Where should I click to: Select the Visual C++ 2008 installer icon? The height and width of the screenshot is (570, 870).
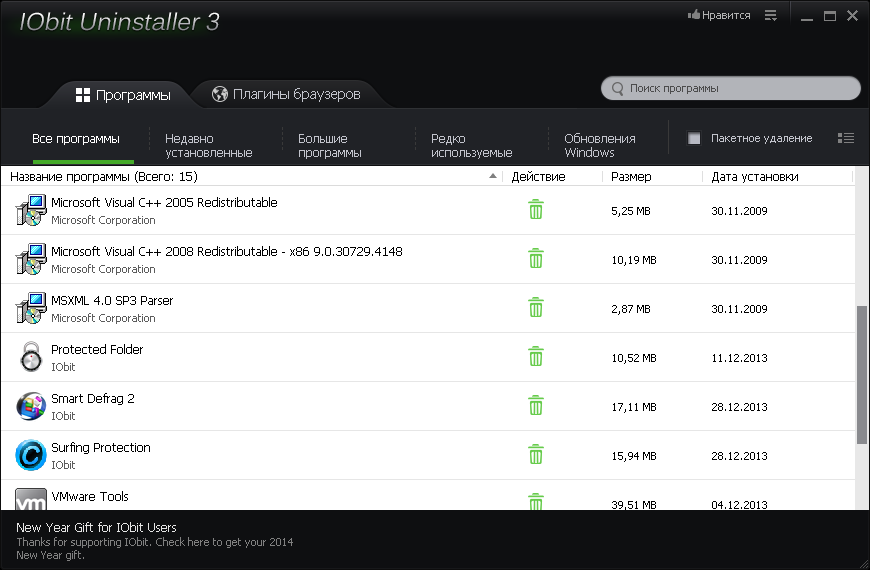(x=31, y=259)
